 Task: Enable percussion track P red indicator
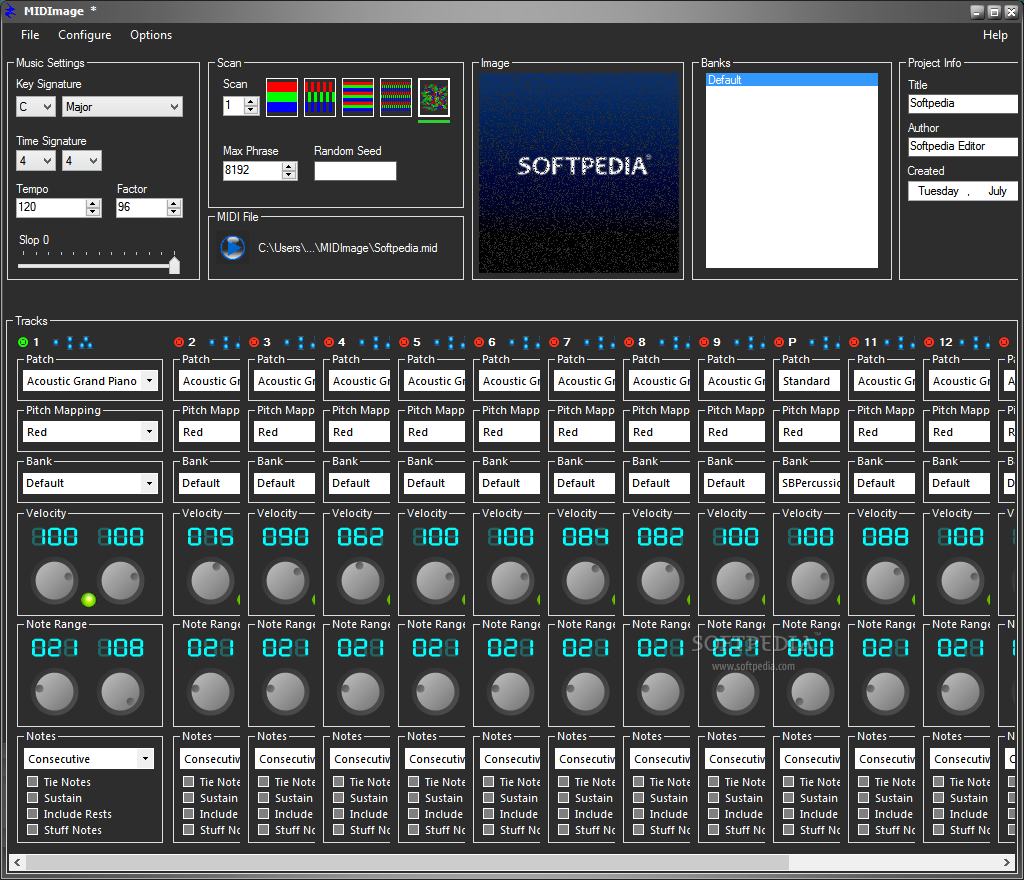pyautogui.click(x=779, y=342)
